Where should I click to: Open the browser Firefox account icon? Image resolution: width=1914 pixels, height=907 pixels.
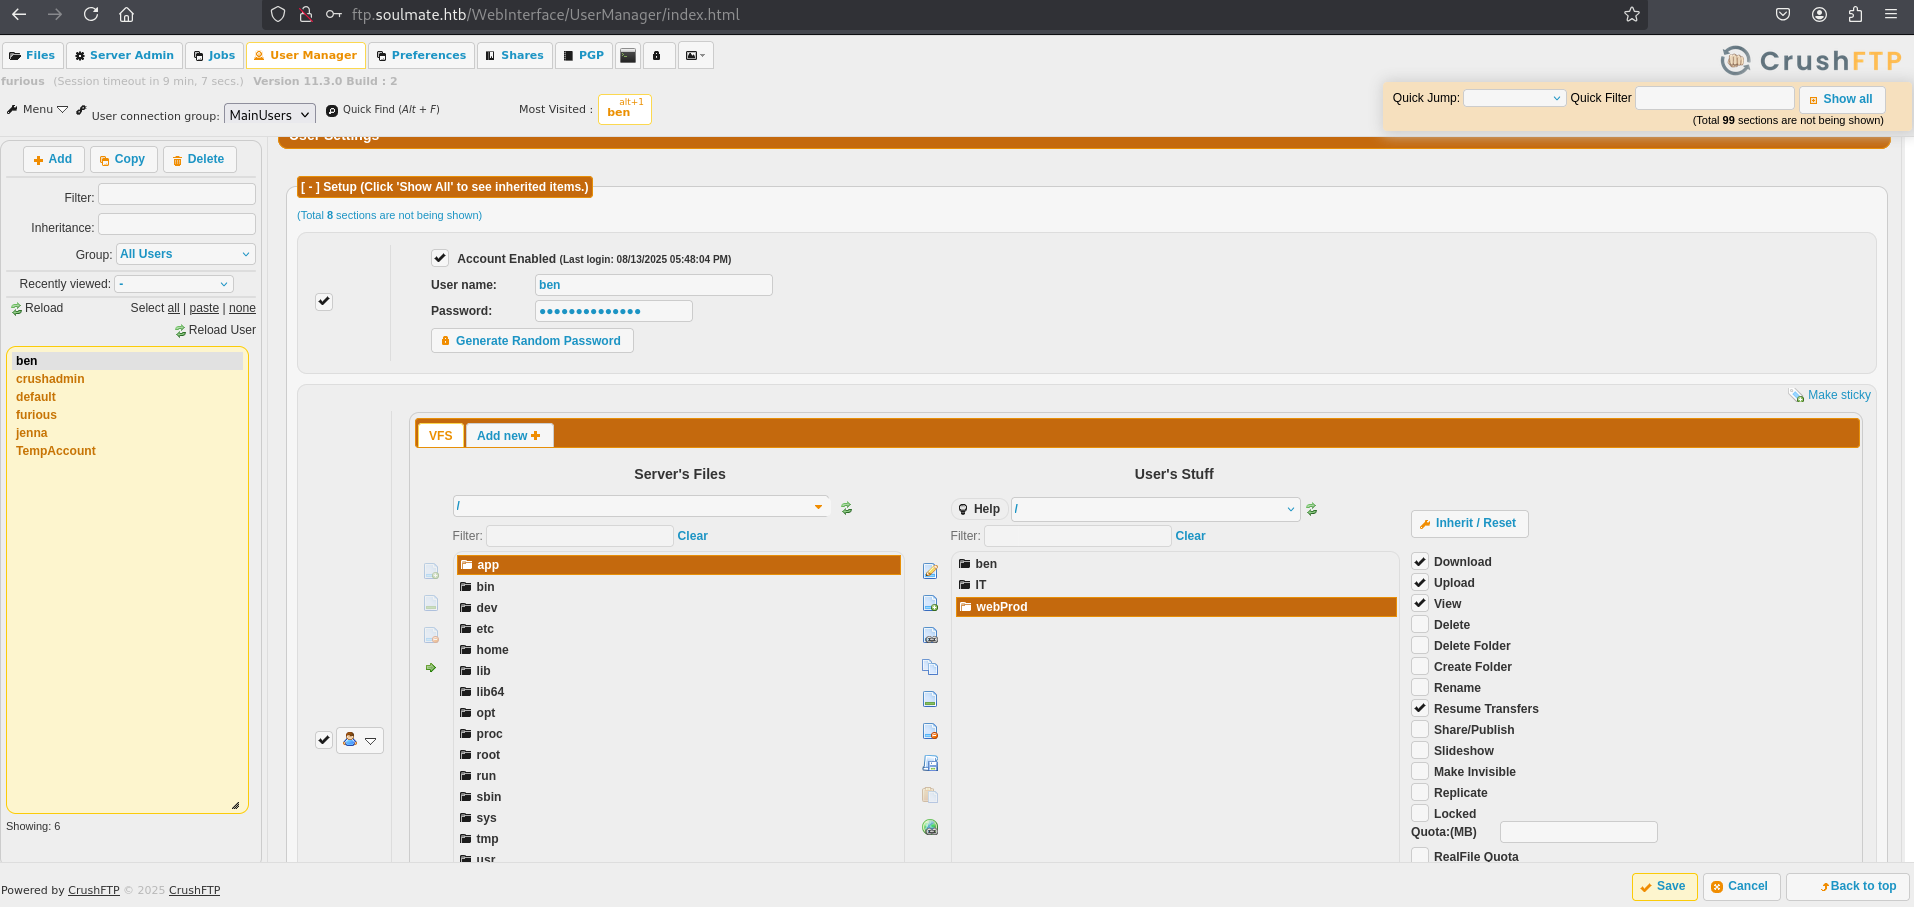[x=1819, y=14]
